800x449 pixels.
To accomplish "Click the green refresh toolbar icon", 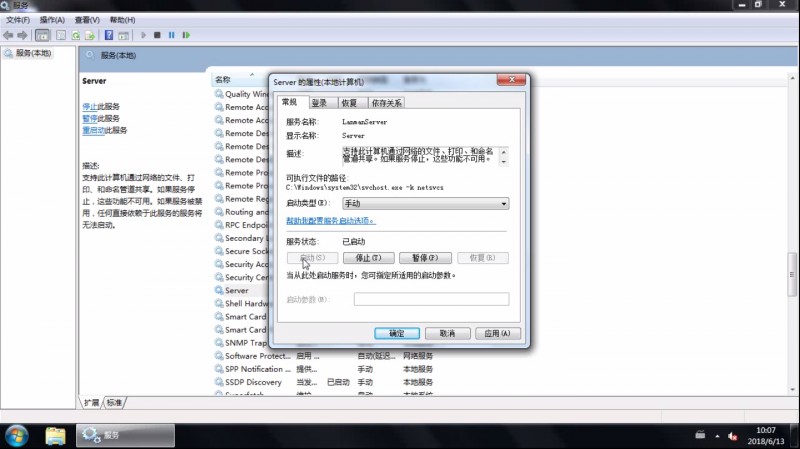I will 76,35.
